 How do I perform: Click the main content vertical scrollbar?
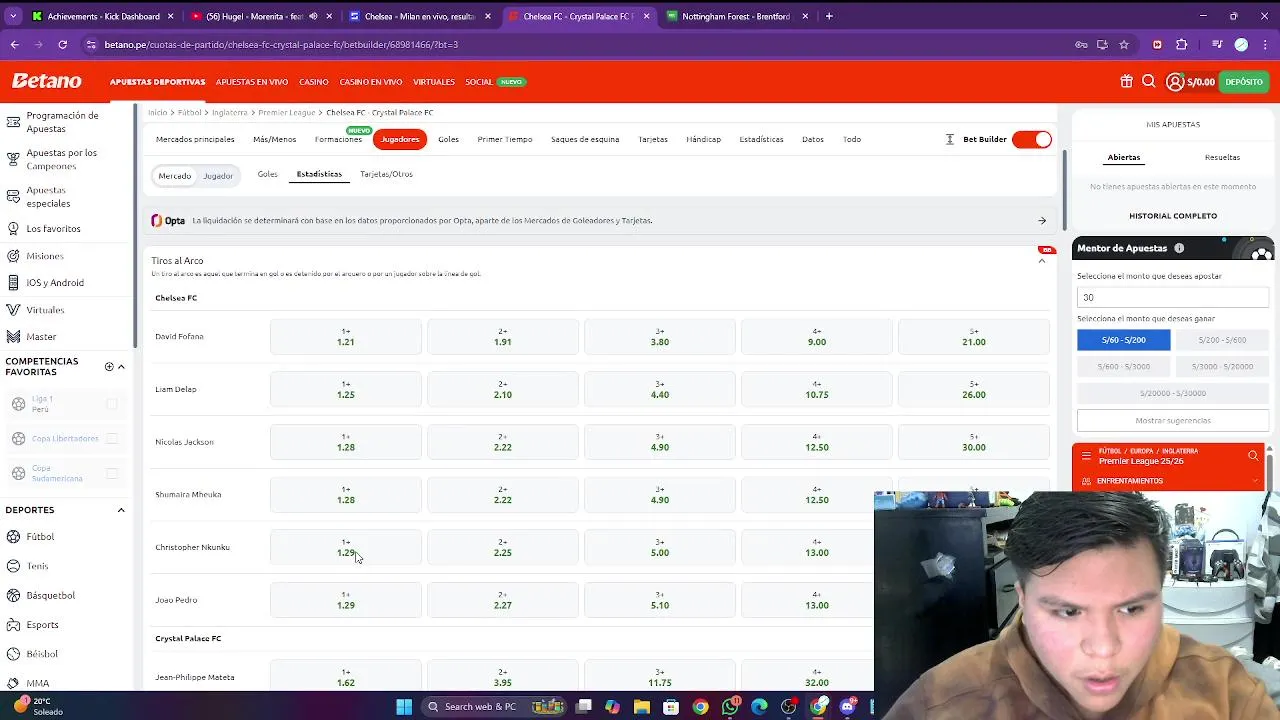point(1063,190)
